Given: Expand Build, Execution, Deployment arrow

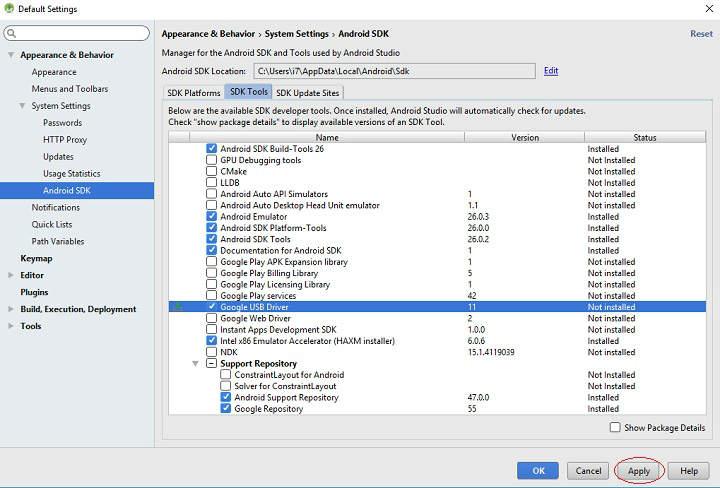Looking at the screenshot, I should (11, 309).
